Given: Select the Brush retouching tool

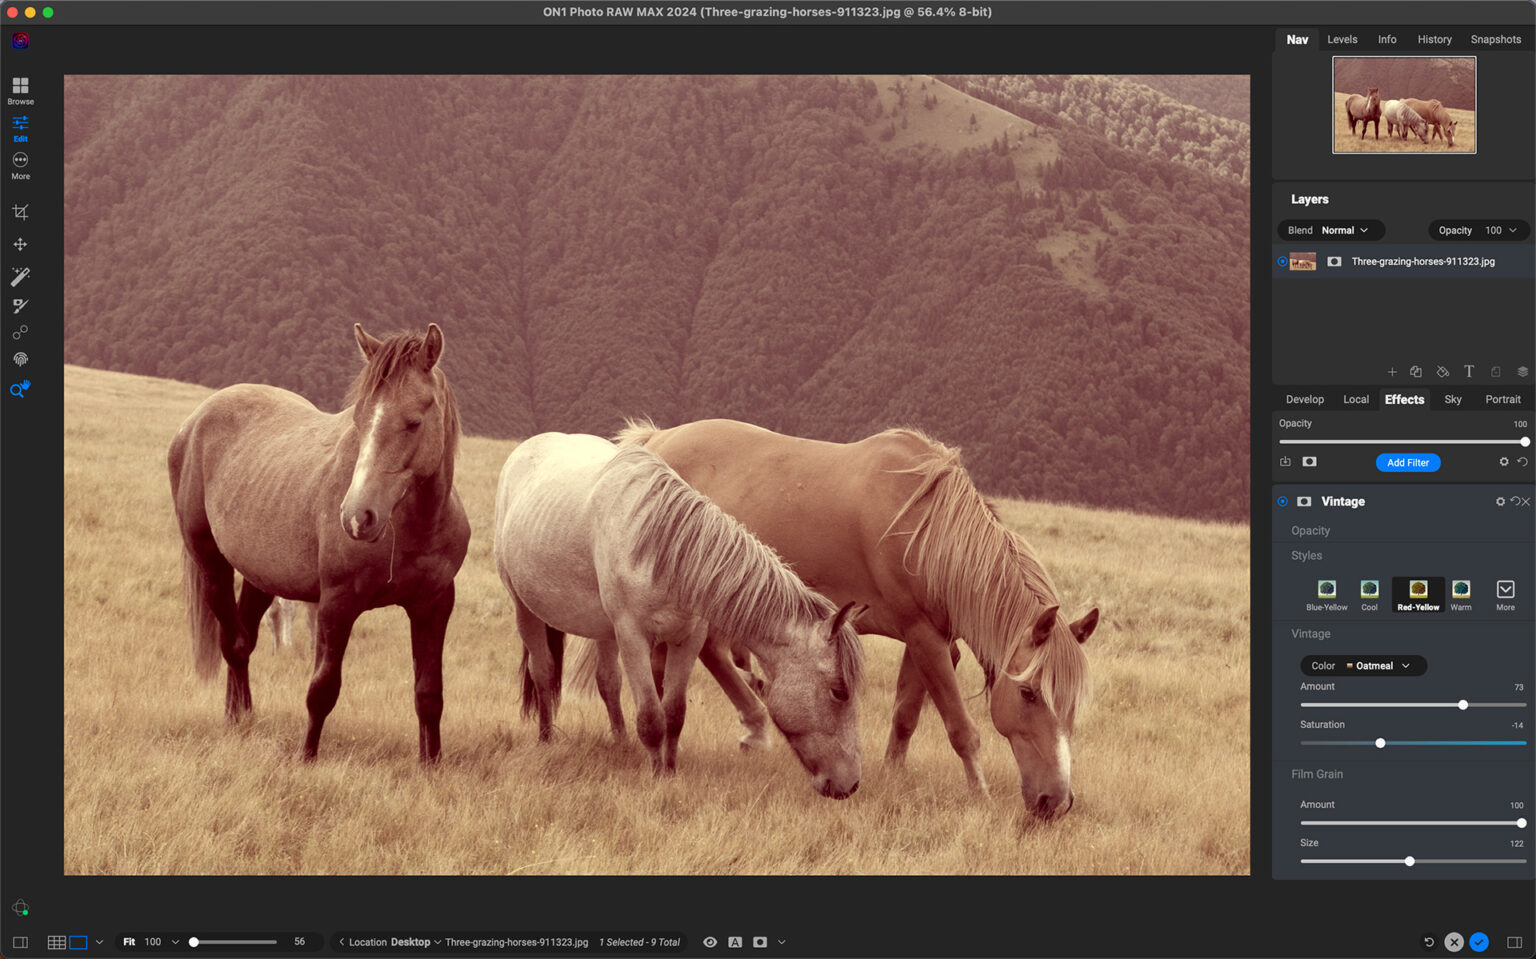Looking at the screenshot, I should pyautogui.click(x=20, y=306).
